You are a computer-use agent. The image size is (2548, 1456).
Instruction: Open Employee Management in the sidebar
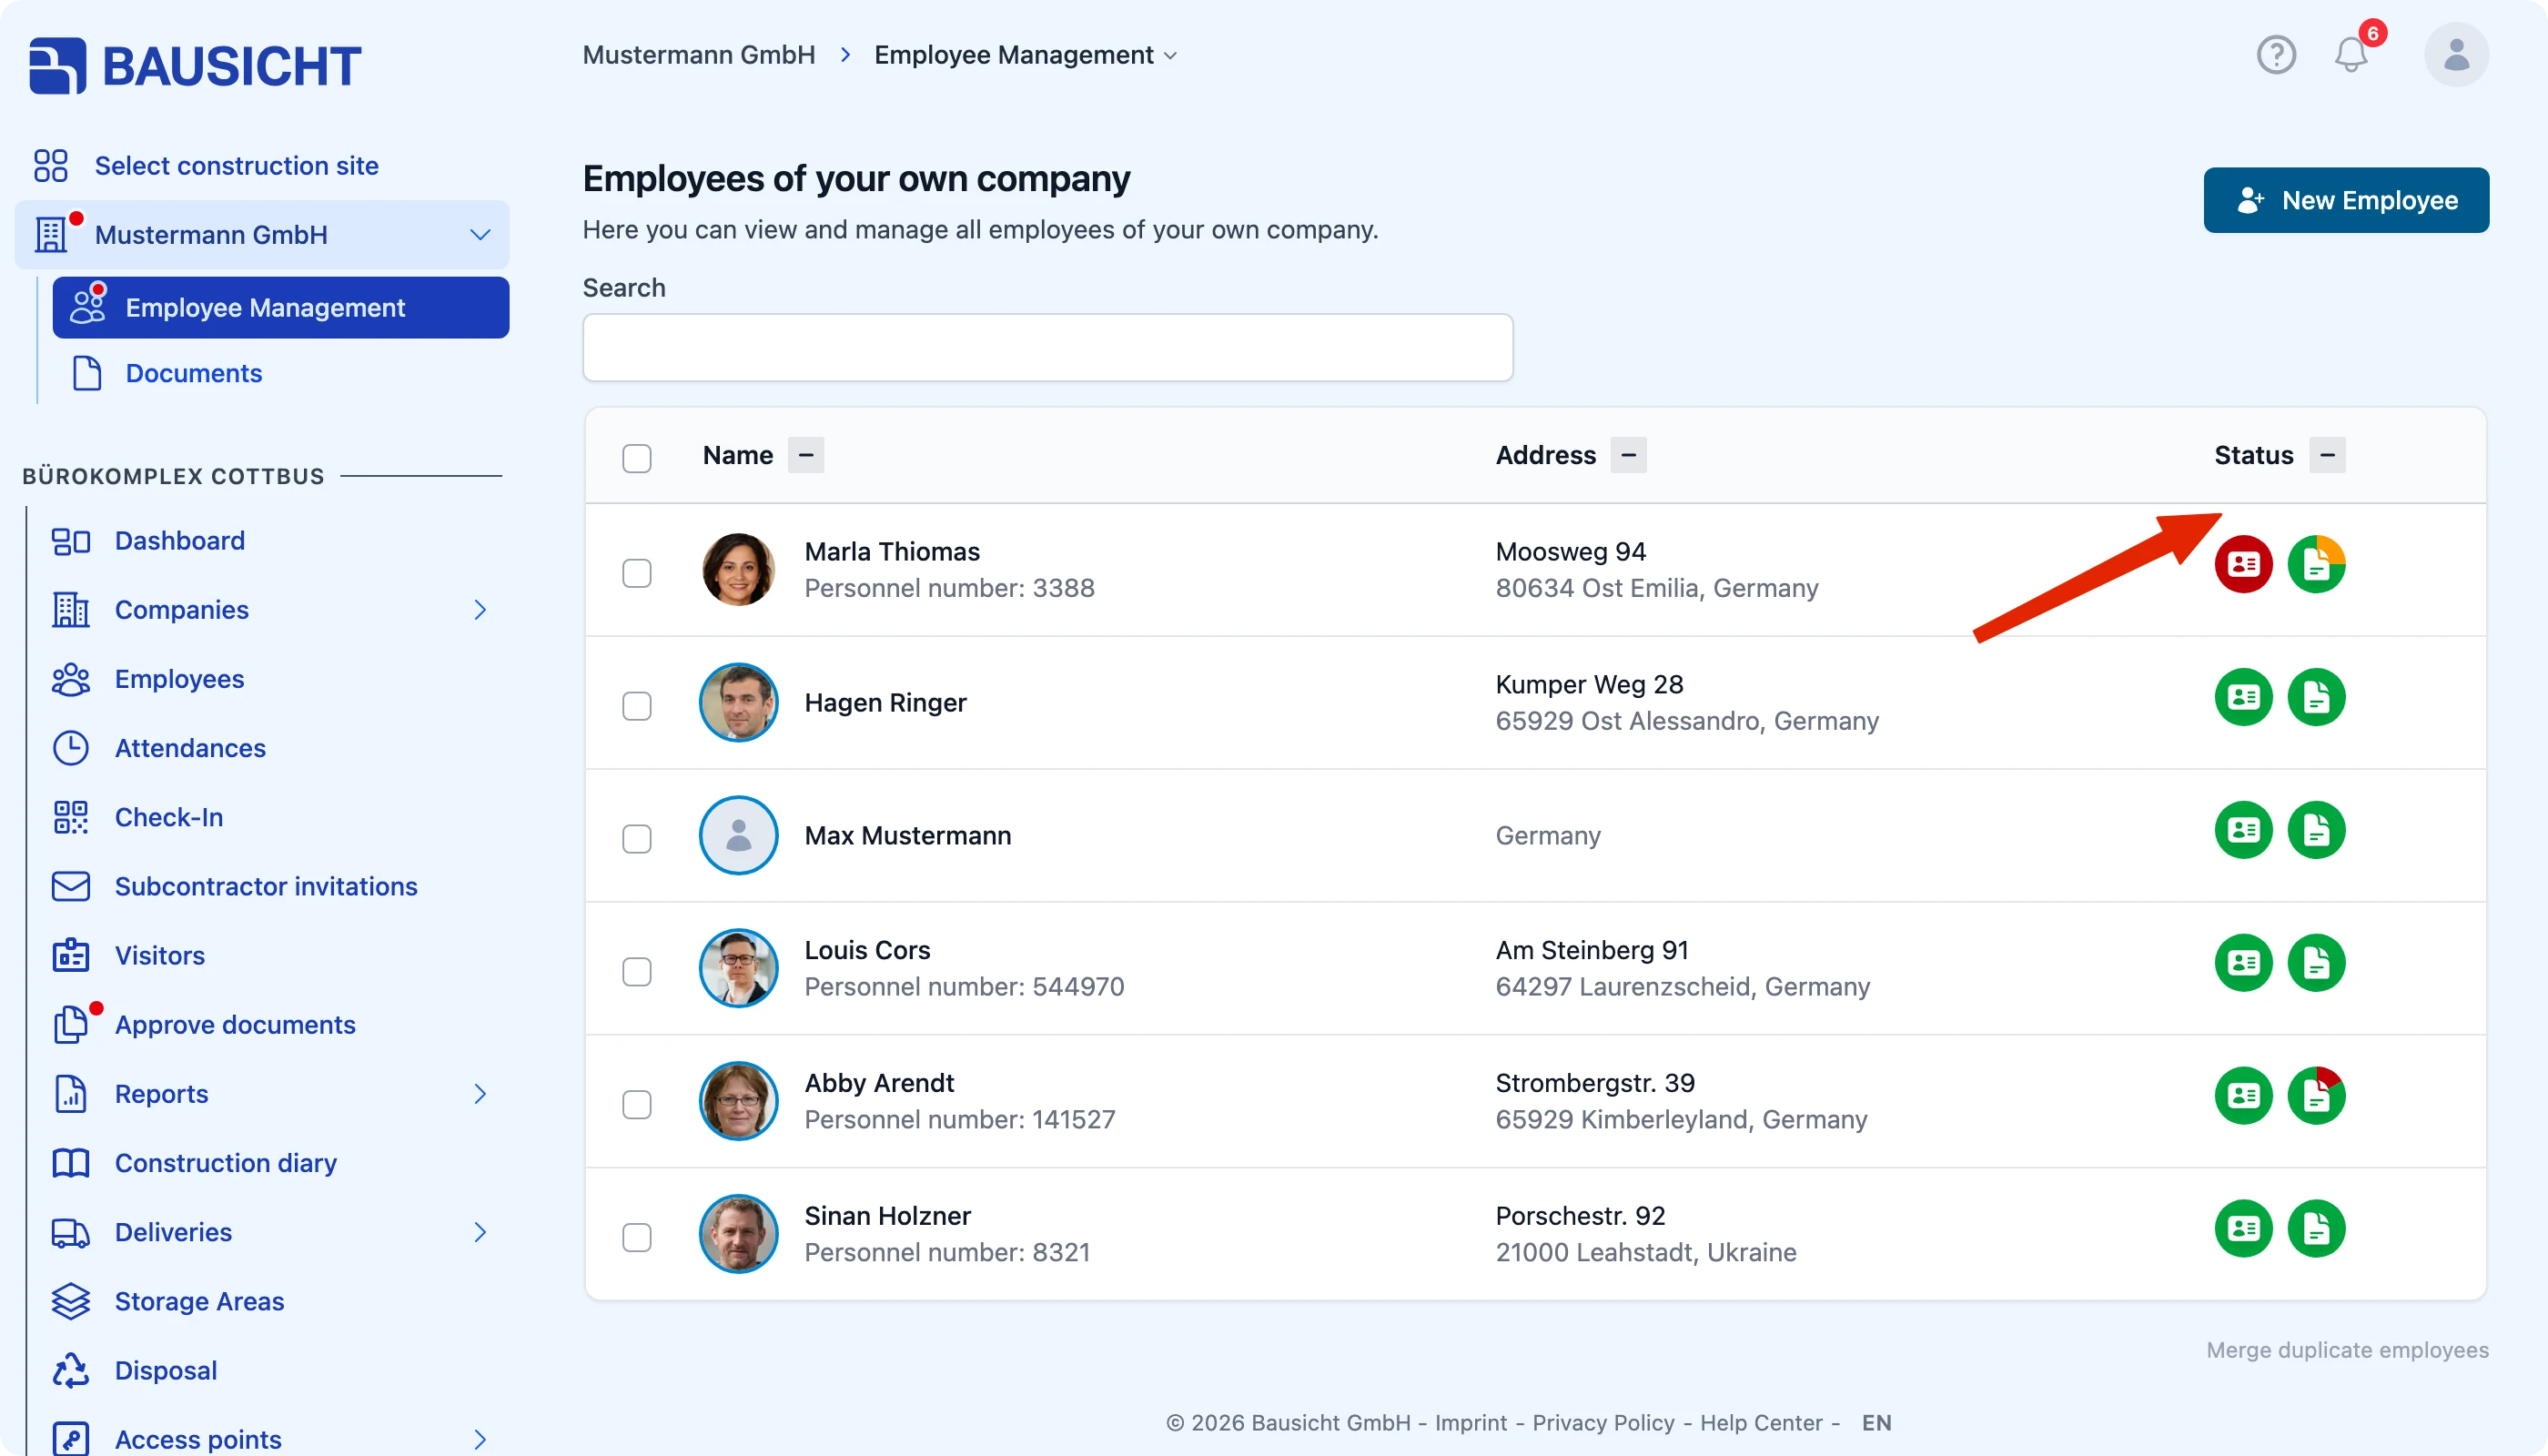coord(280,308)
